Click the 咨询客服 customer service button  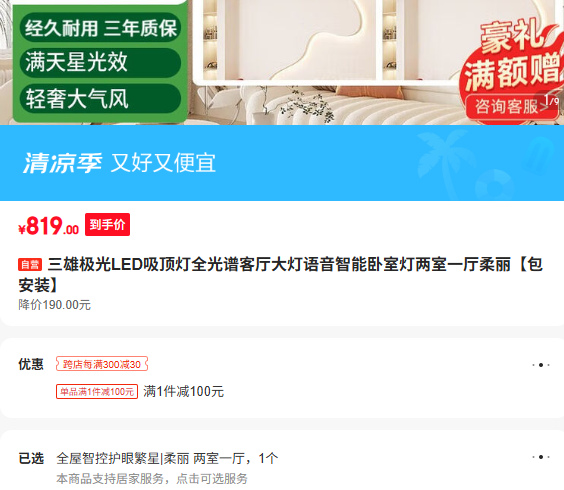(x=506, y=106)
